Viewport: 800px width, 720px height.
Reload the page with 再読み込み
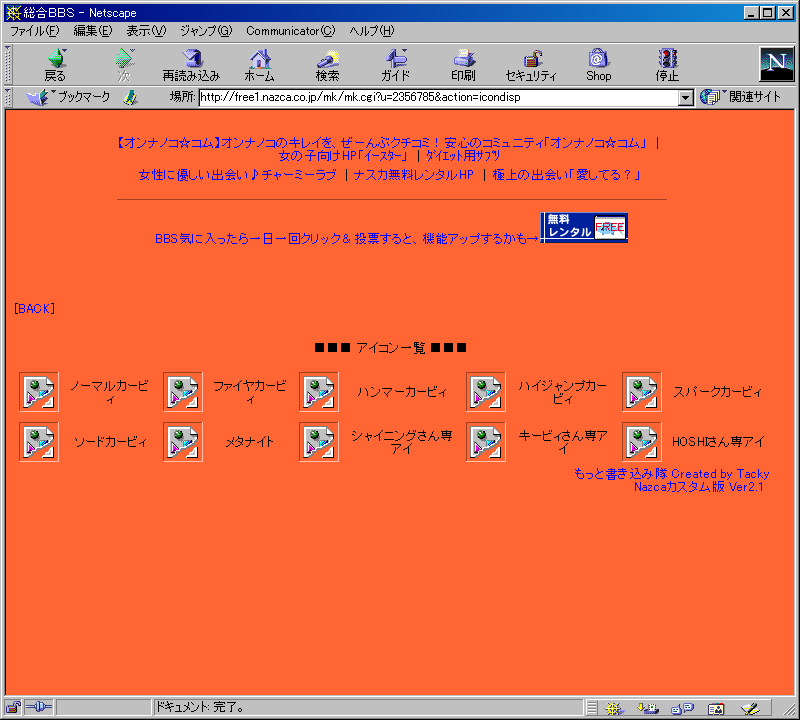[x=191, y=65]
